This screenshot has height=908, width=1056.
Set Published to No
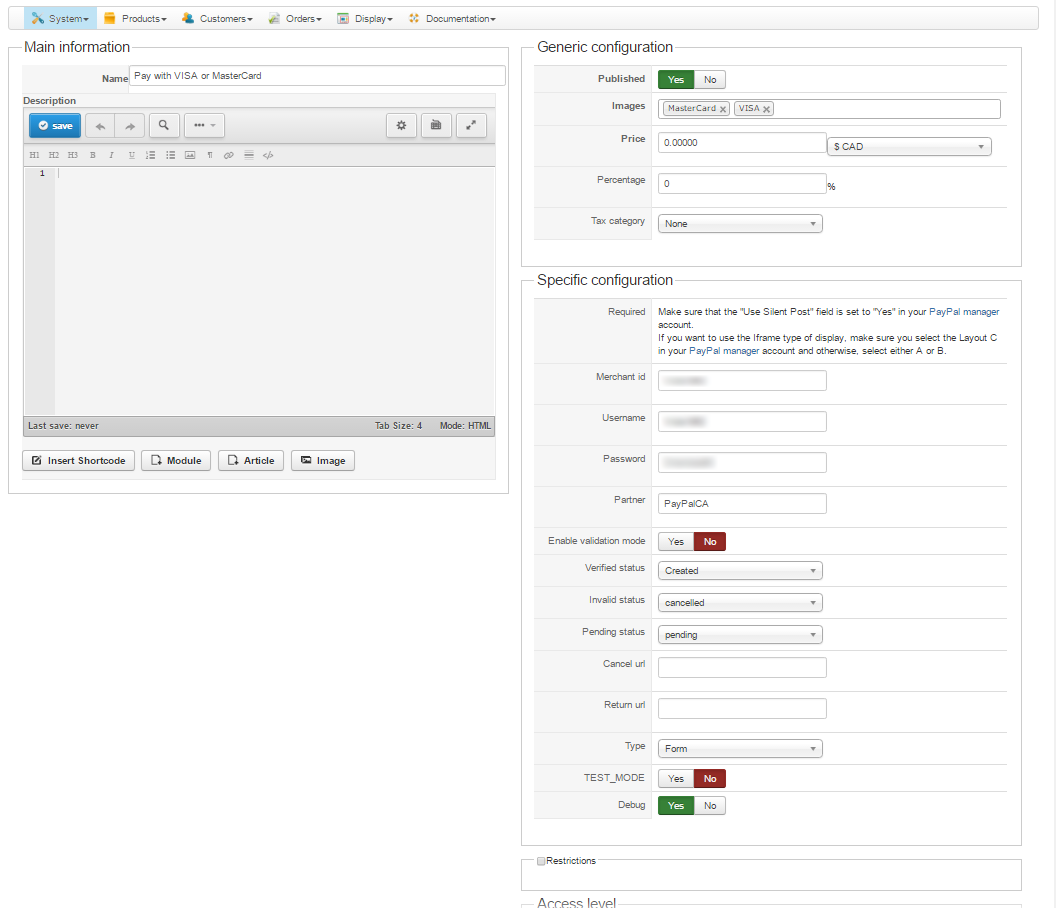coord(710,80)
